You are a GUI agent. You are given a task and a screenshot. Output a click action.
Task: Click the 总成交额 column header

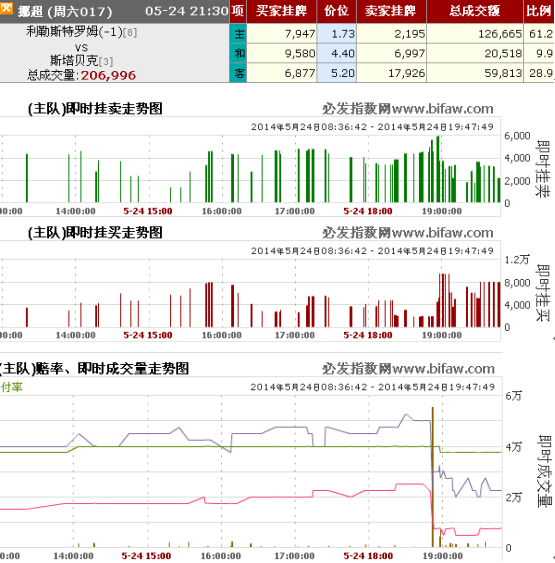(475, 11)
